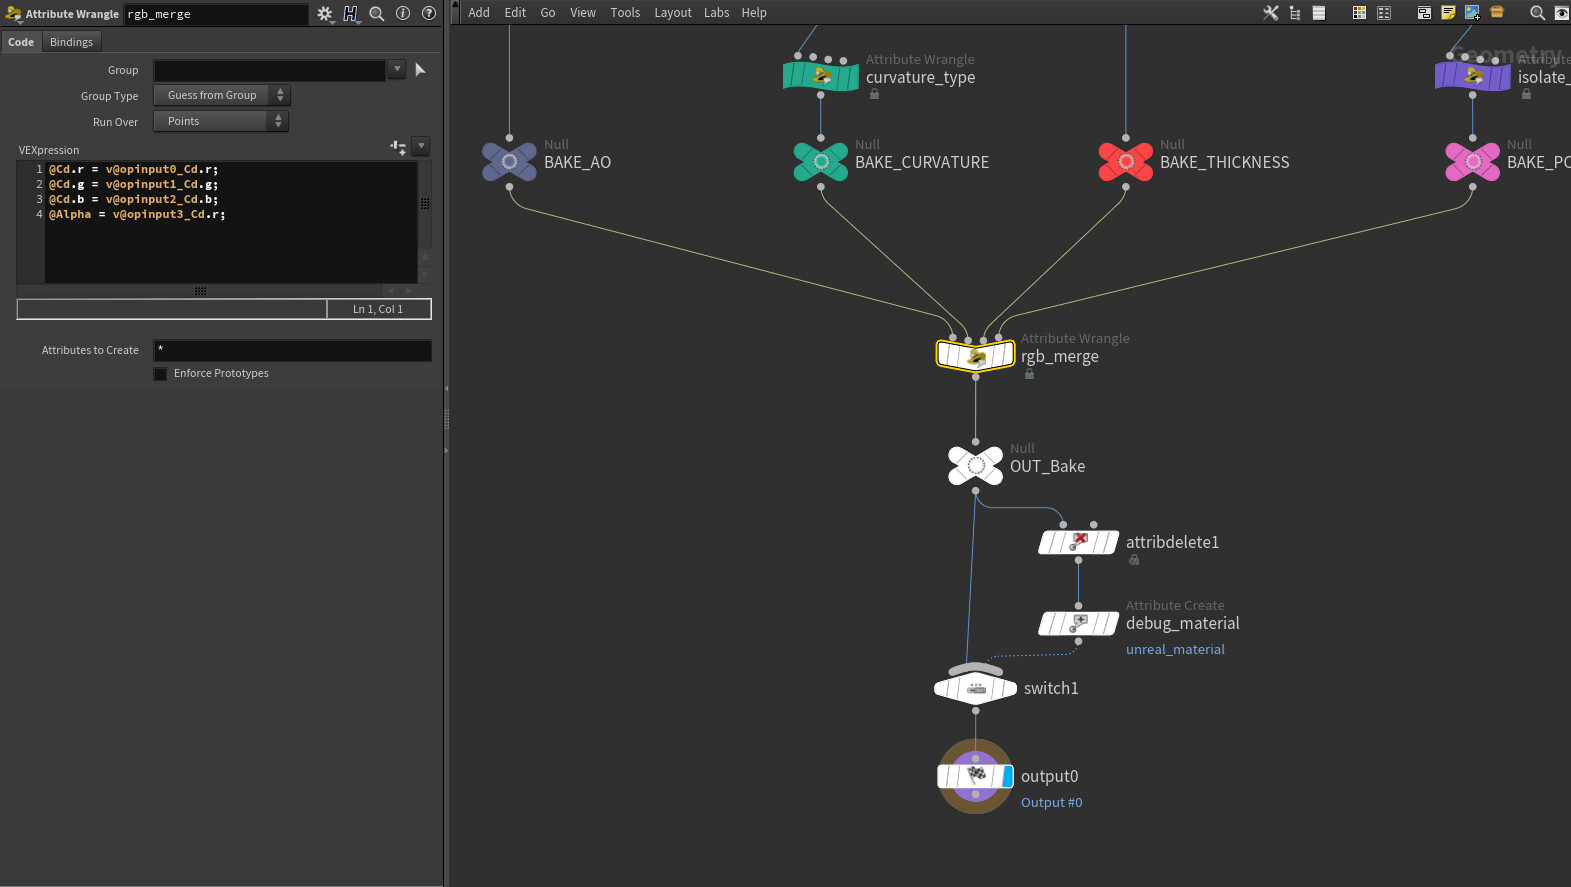Open the View menu

click(x=583, y=13)
